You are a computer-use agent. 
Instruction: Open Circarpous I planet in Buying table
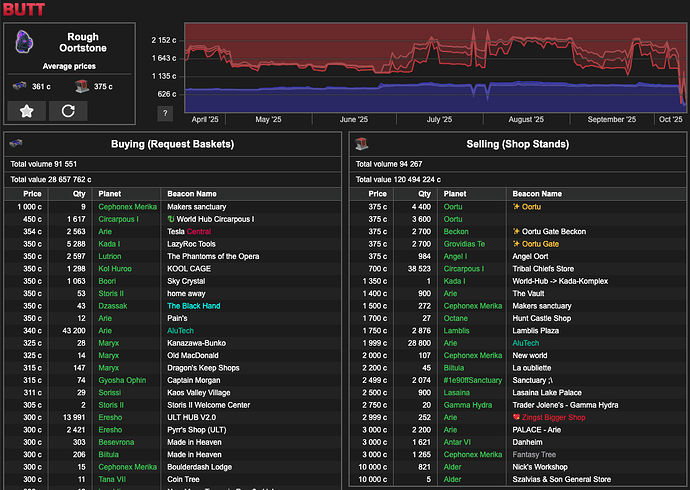click(118, 219)
